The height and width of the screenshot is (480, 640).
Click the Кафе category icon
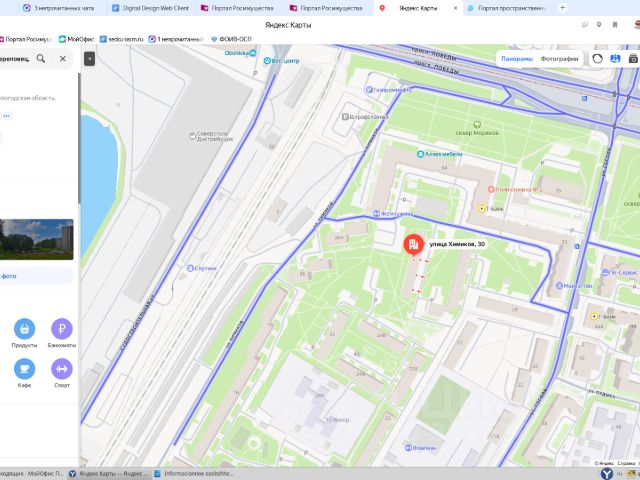click(x=24, y=369)
